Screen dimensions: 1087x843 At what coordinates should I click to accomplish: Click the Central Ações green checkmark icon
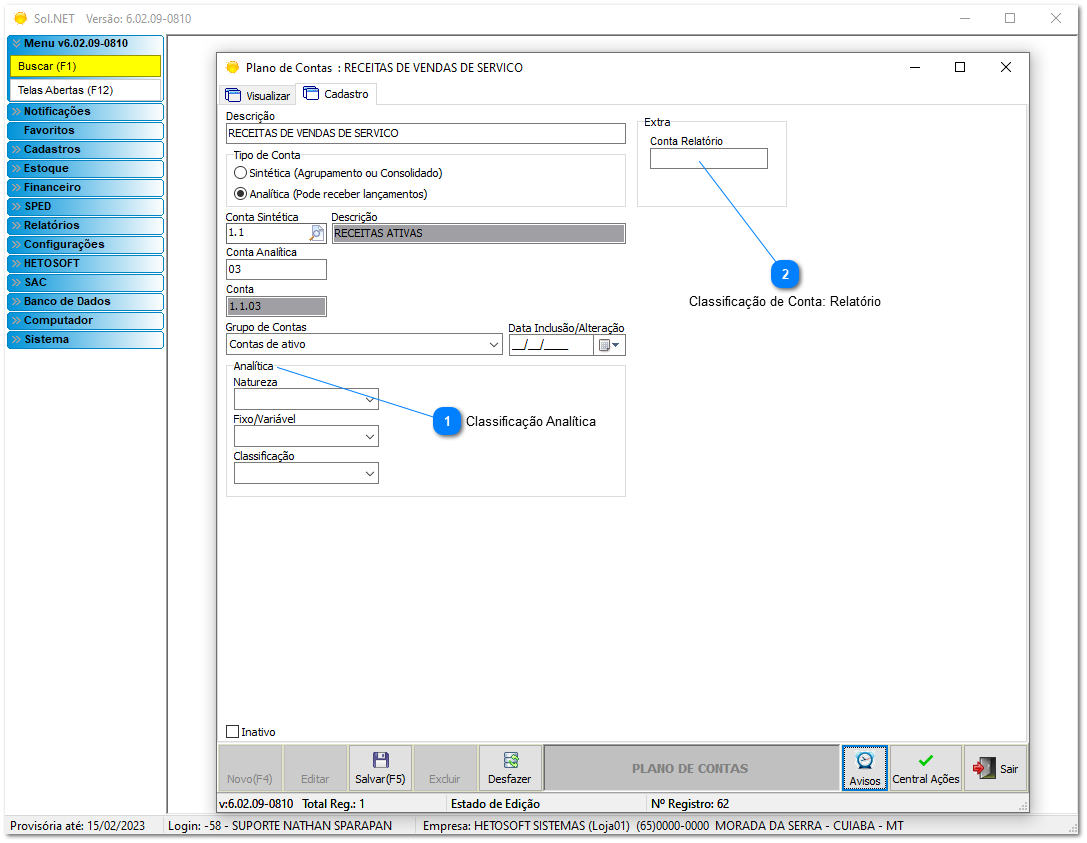[925, 761]
